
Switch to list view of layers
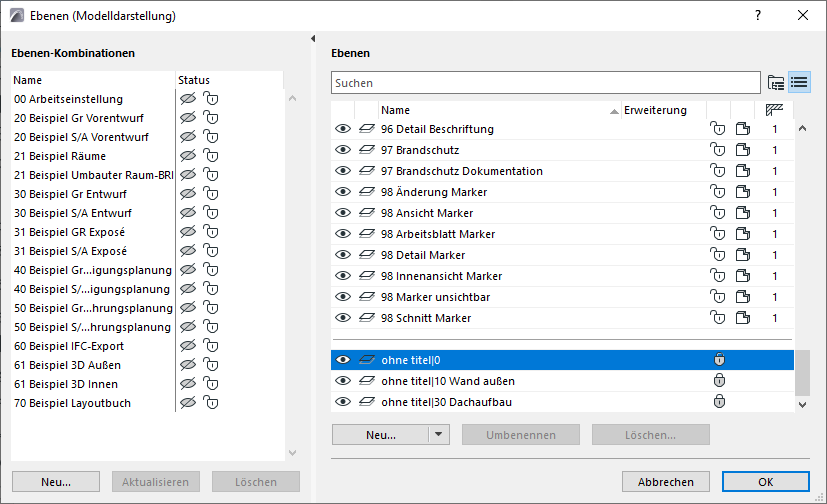pos(799,82)
